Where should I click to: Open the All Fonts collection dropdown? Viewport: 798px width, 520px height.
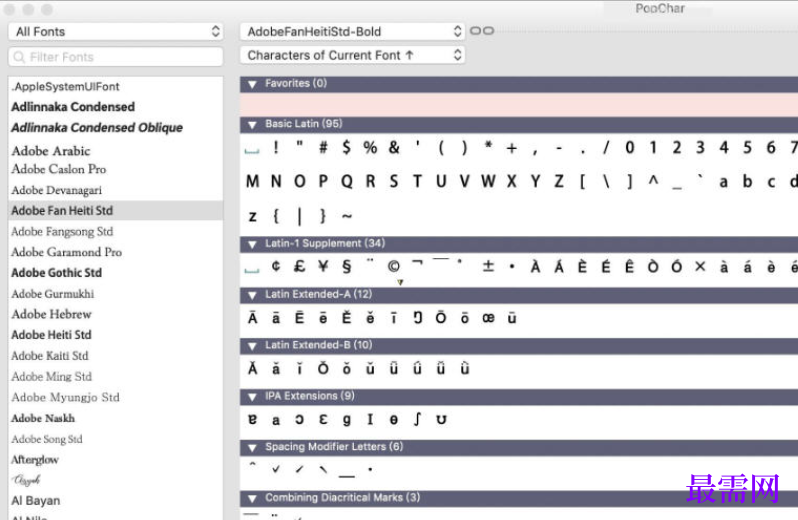click(x=116, y=32)
